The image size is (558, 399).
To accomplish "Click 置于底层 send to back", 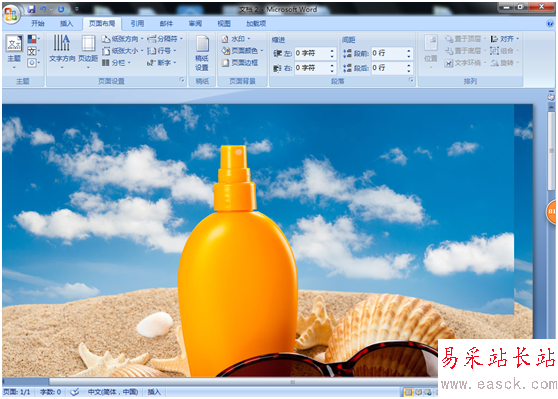I will [465, 51].
